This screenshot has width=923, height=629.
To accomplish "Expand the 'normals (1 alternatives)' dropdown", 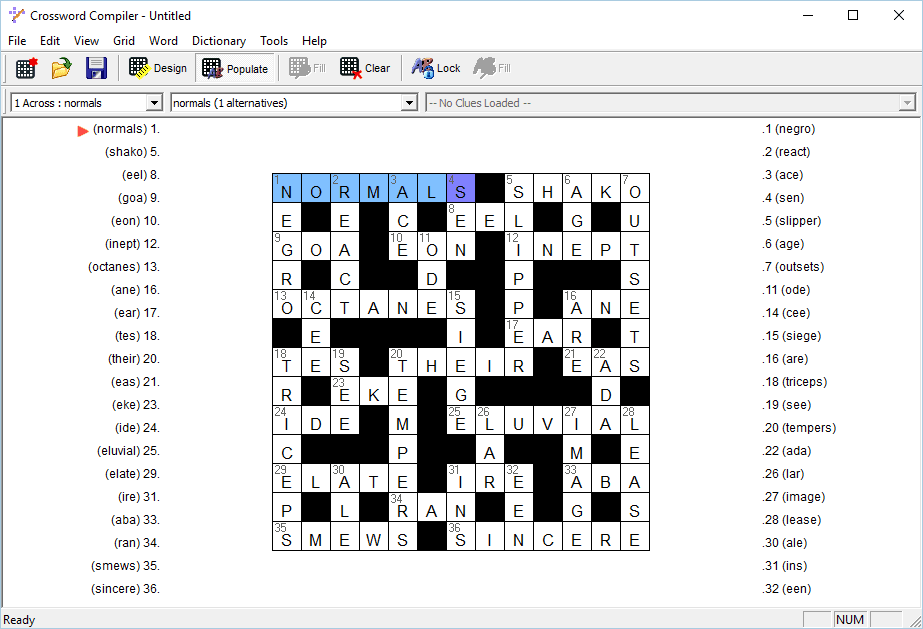I will click(409, 103).
